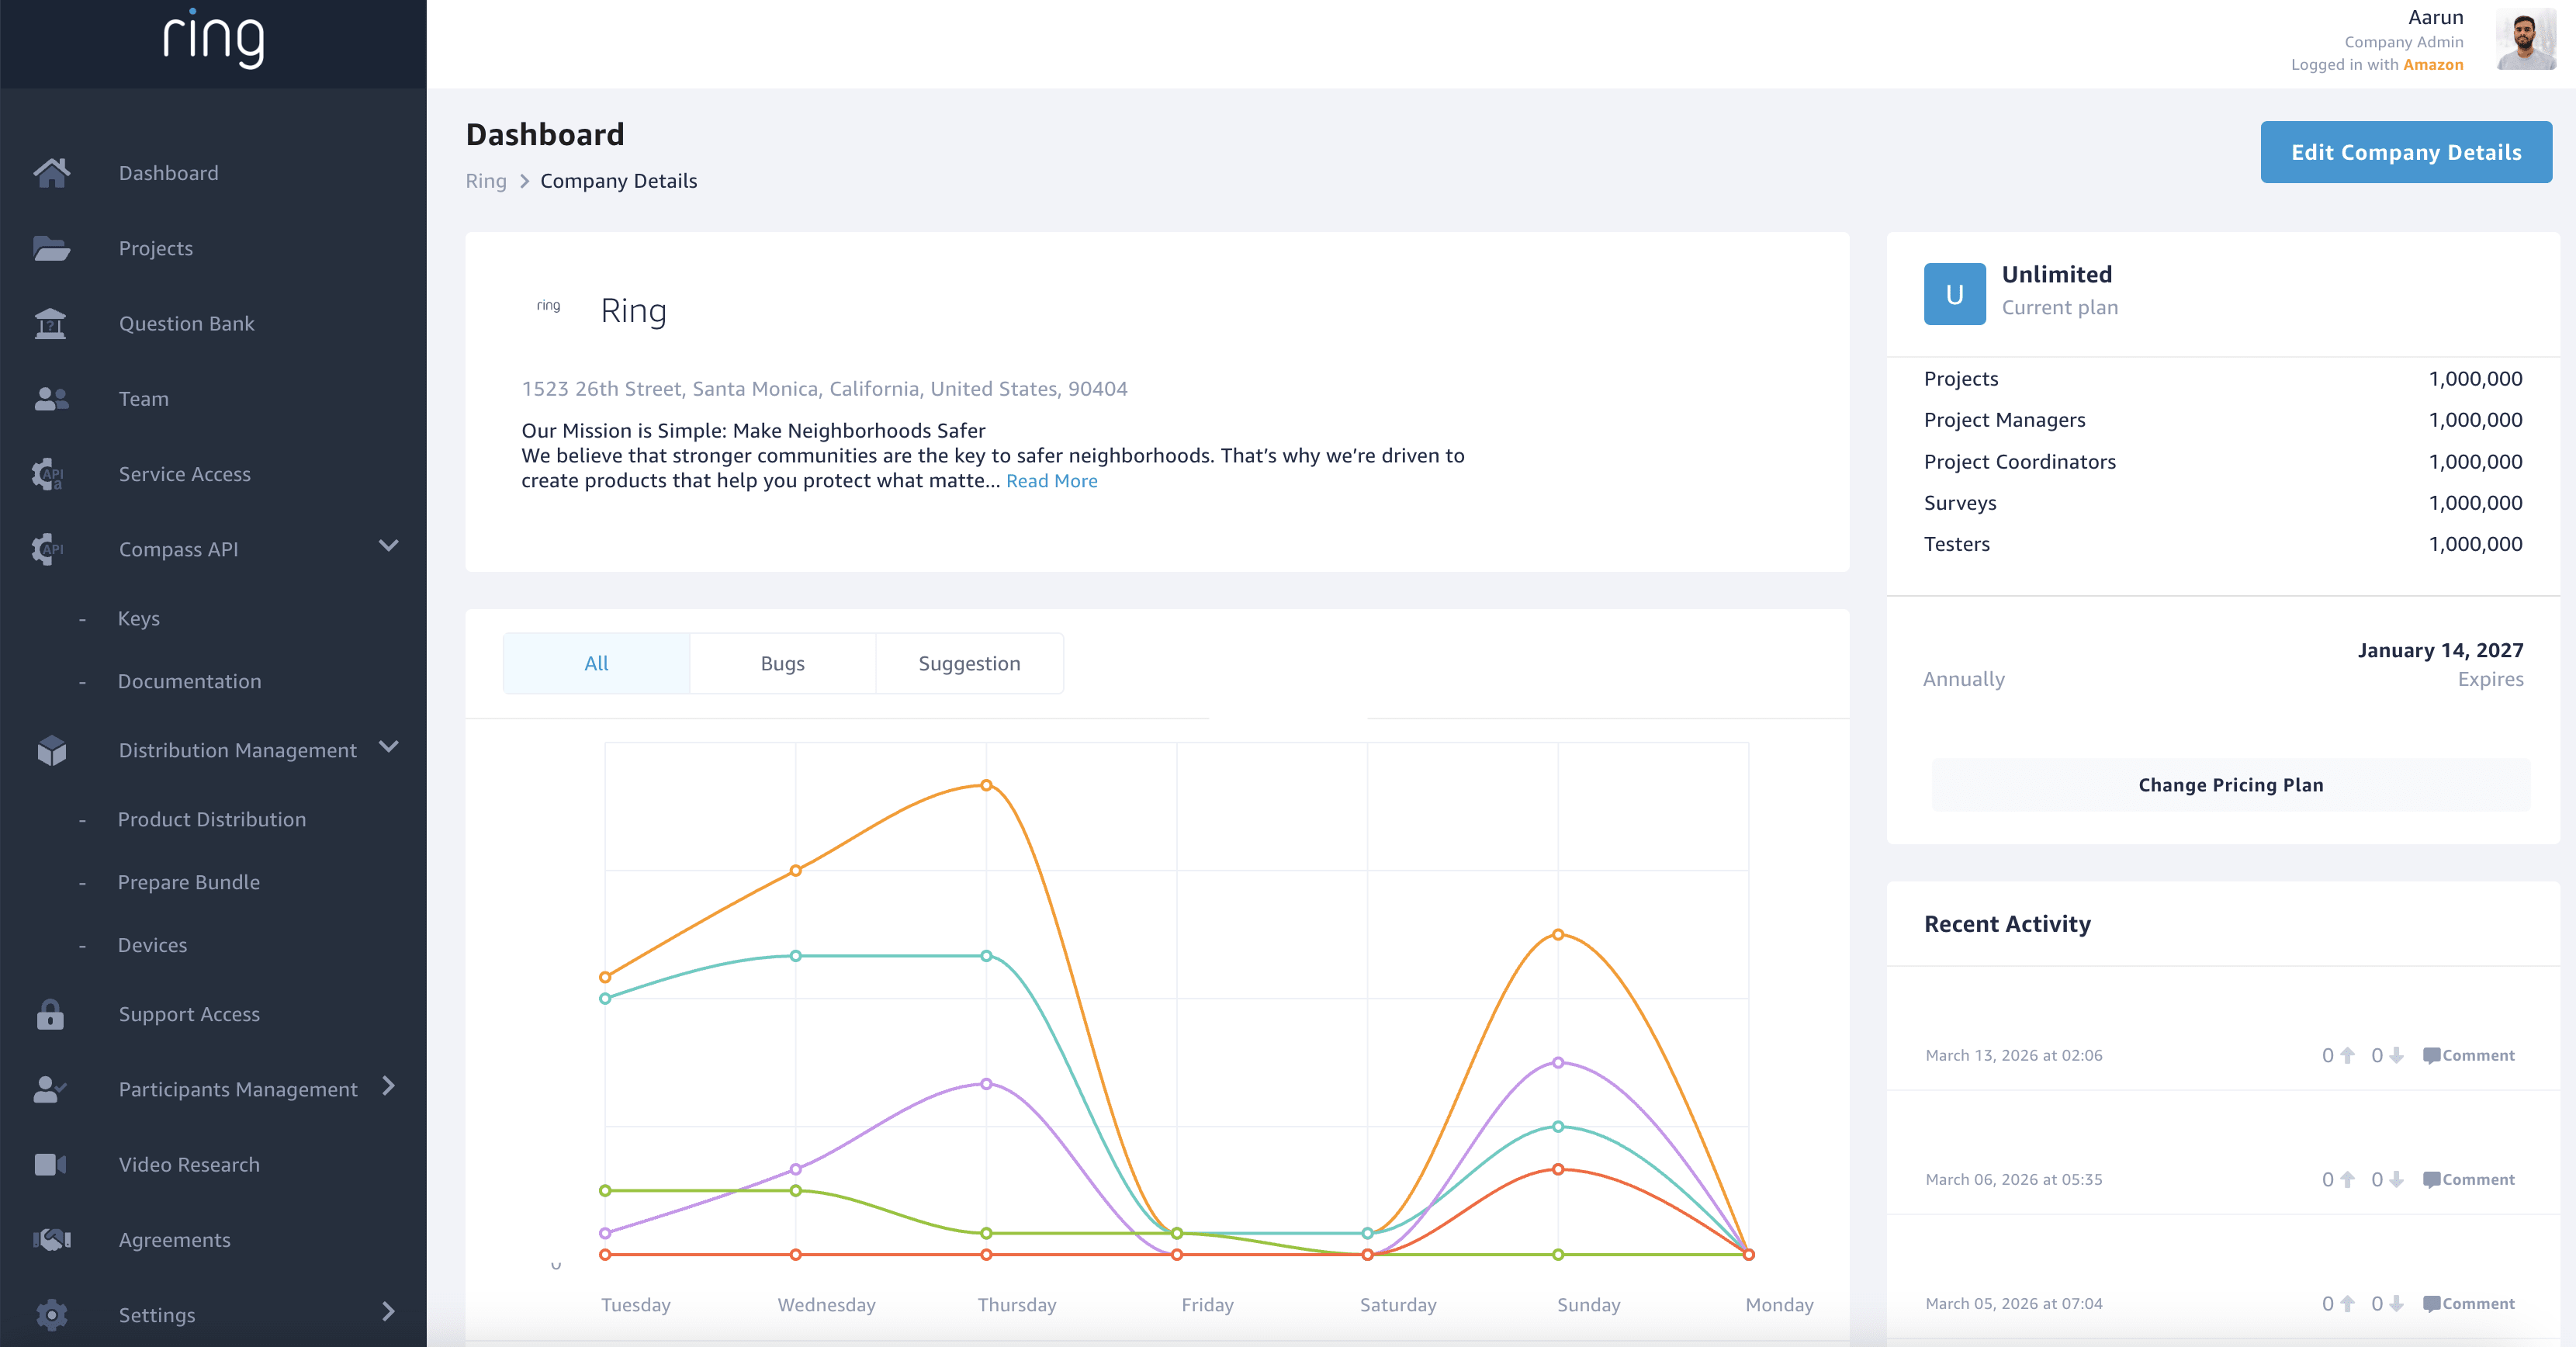The height and width of the screenshot is (1347, 2576).
Task: Open Devices under Distribution Management
Action: pos(153,945)
